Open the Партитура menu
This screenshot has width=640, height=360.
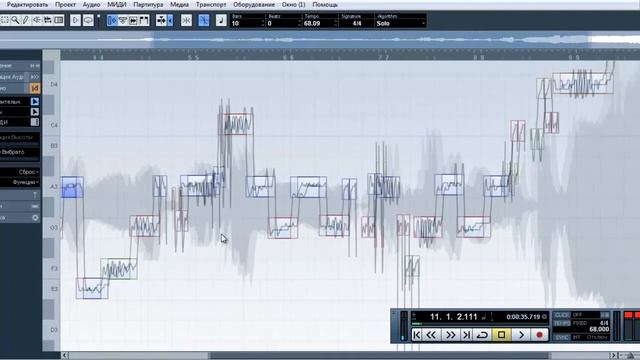coord(148,4)
